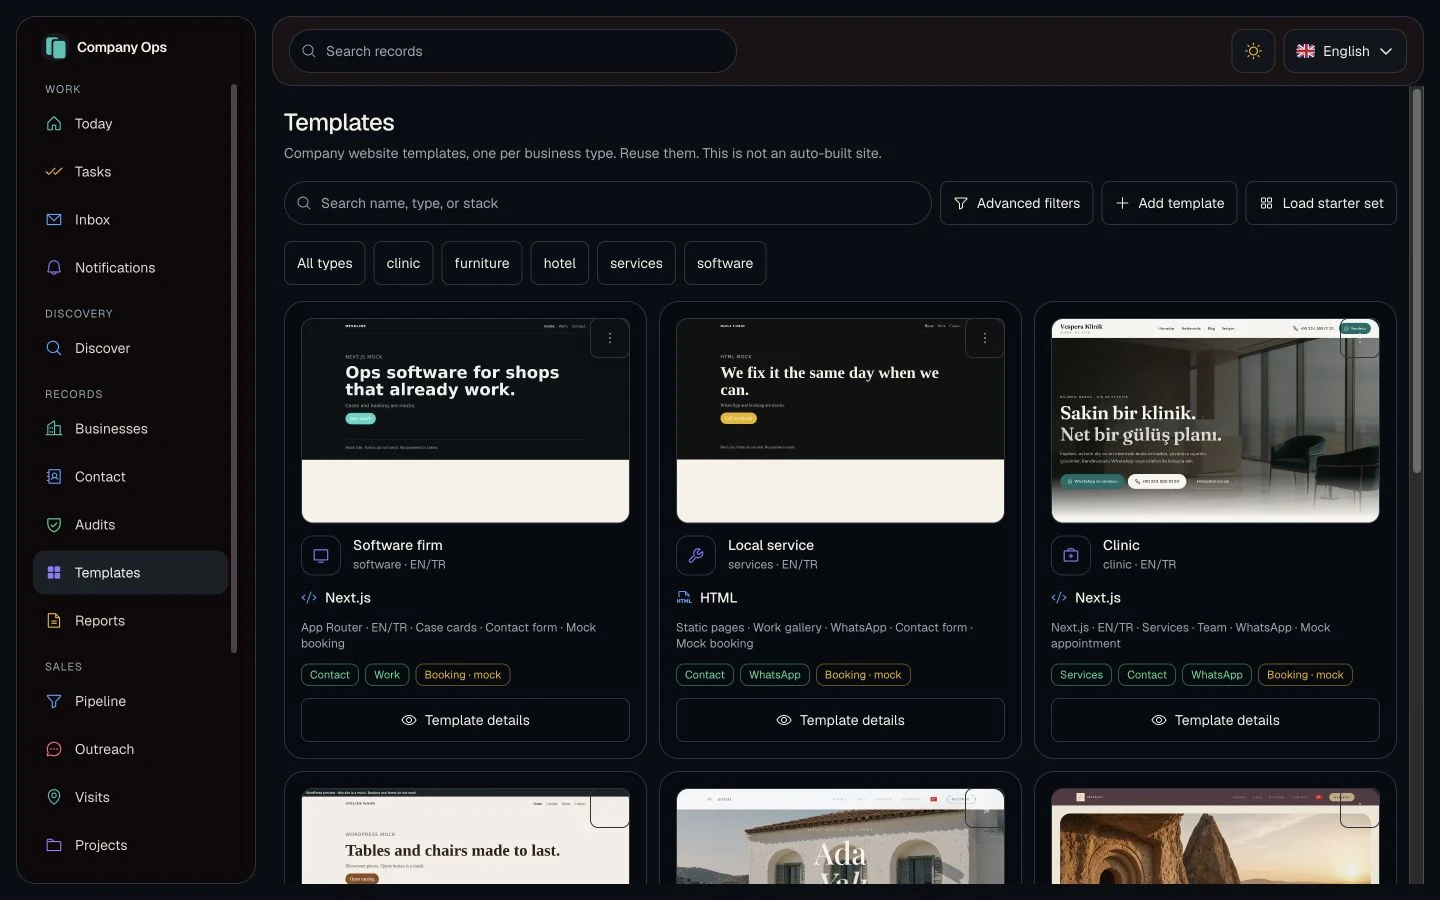Open the Today sidebar item
Image resolution: width=1440 pixels, height=900 pixels.
(x=131, y=124)
